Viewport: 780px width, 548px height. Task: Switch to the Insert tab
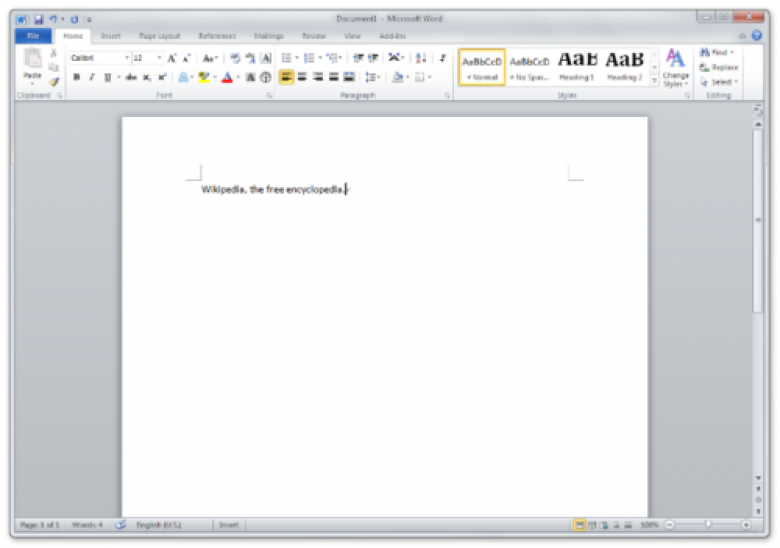tap(110, 36)
